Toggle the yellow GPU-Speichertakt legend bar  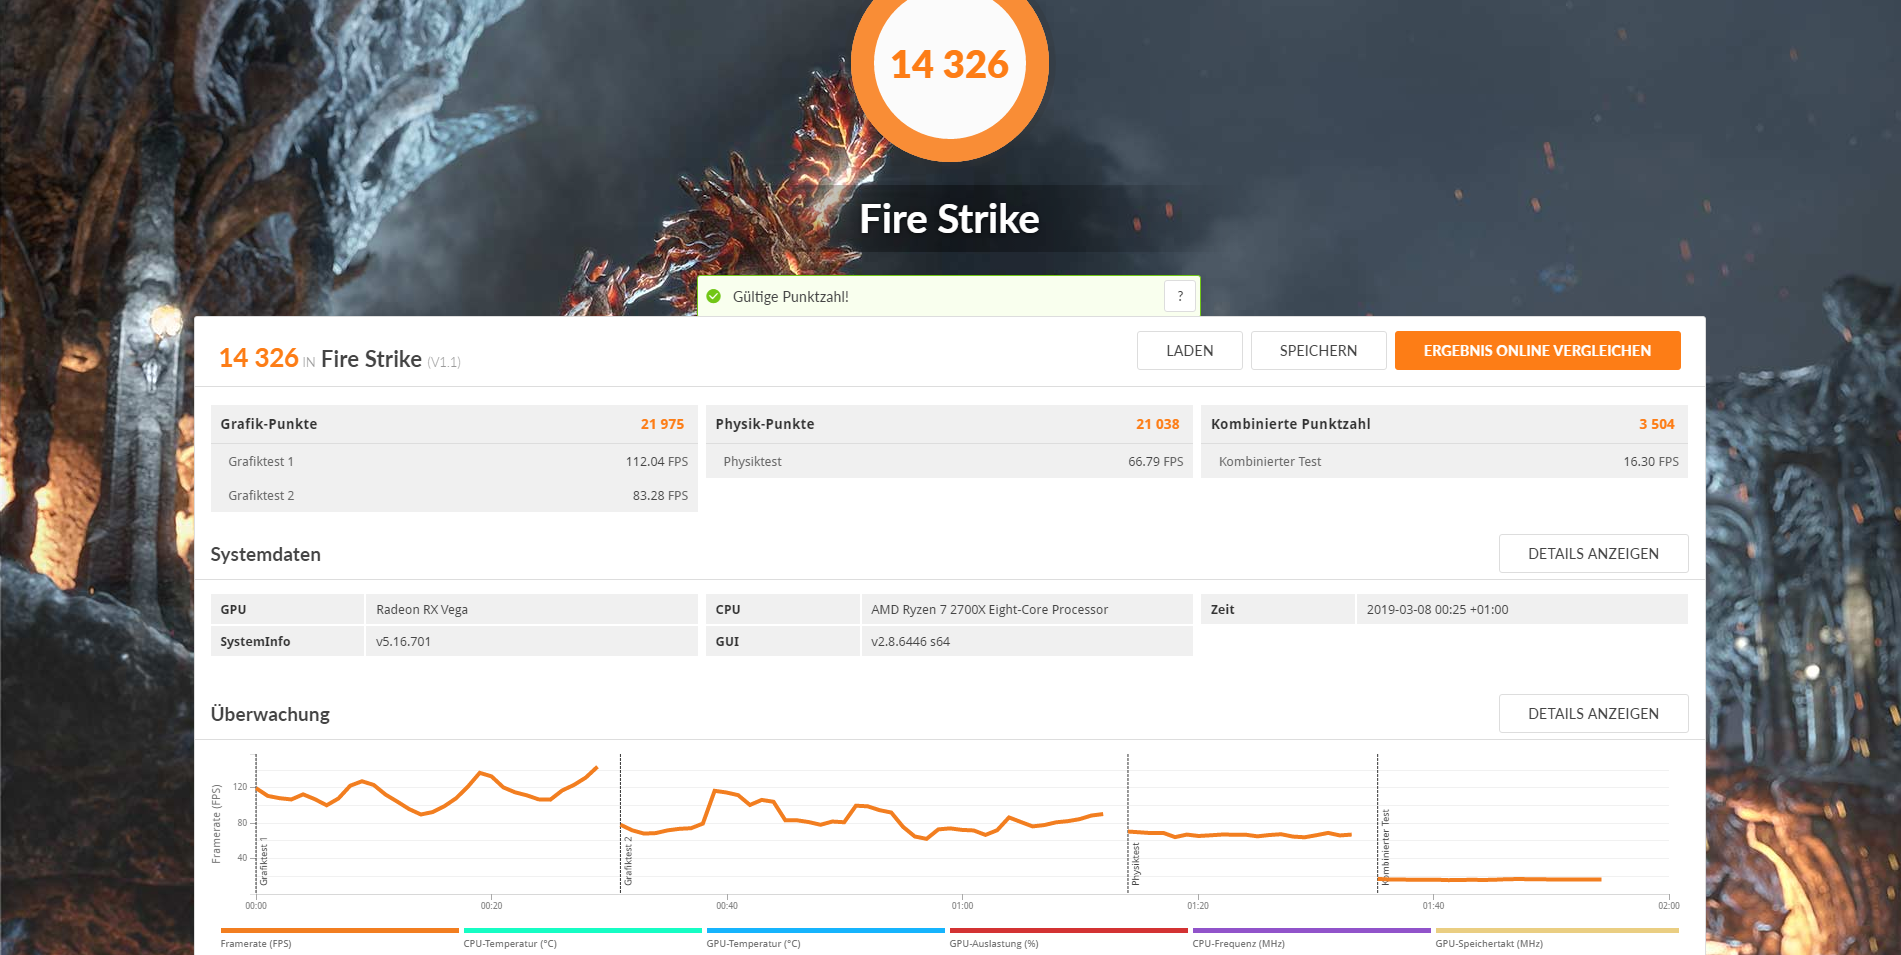[1556, 931]
